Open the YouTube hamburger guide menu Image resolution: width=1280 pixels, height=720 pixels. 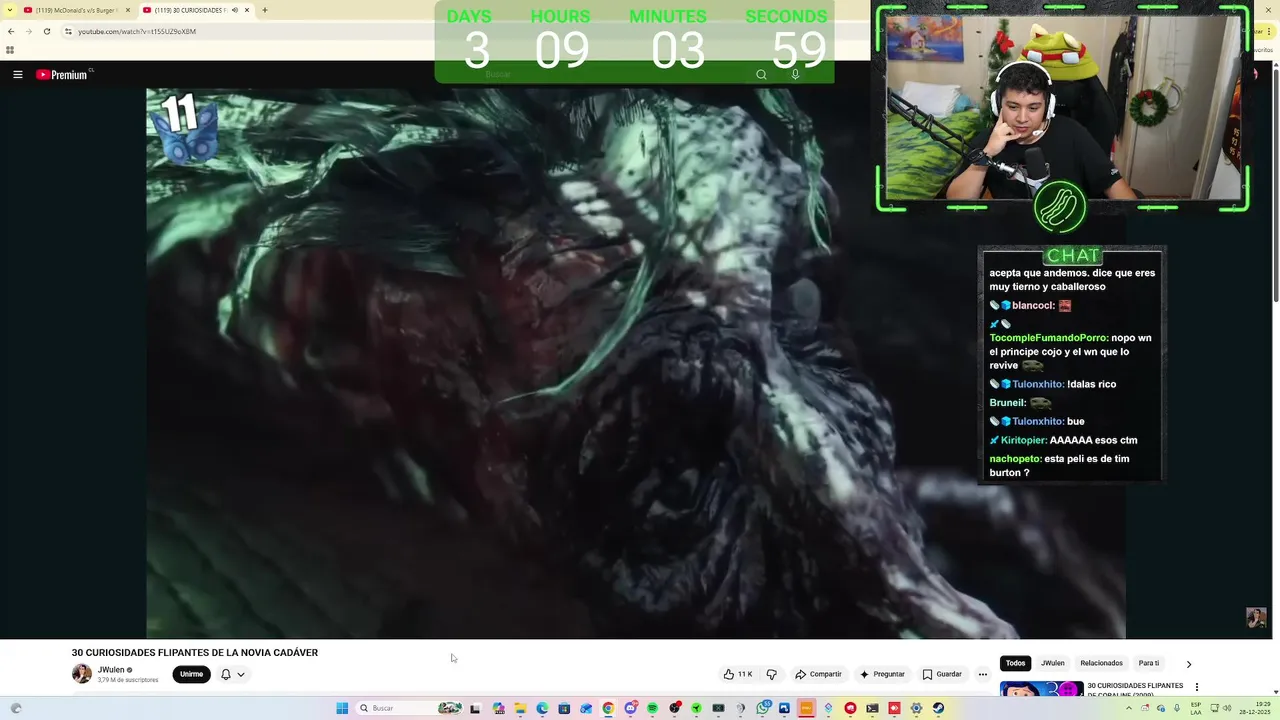(17, 74)
